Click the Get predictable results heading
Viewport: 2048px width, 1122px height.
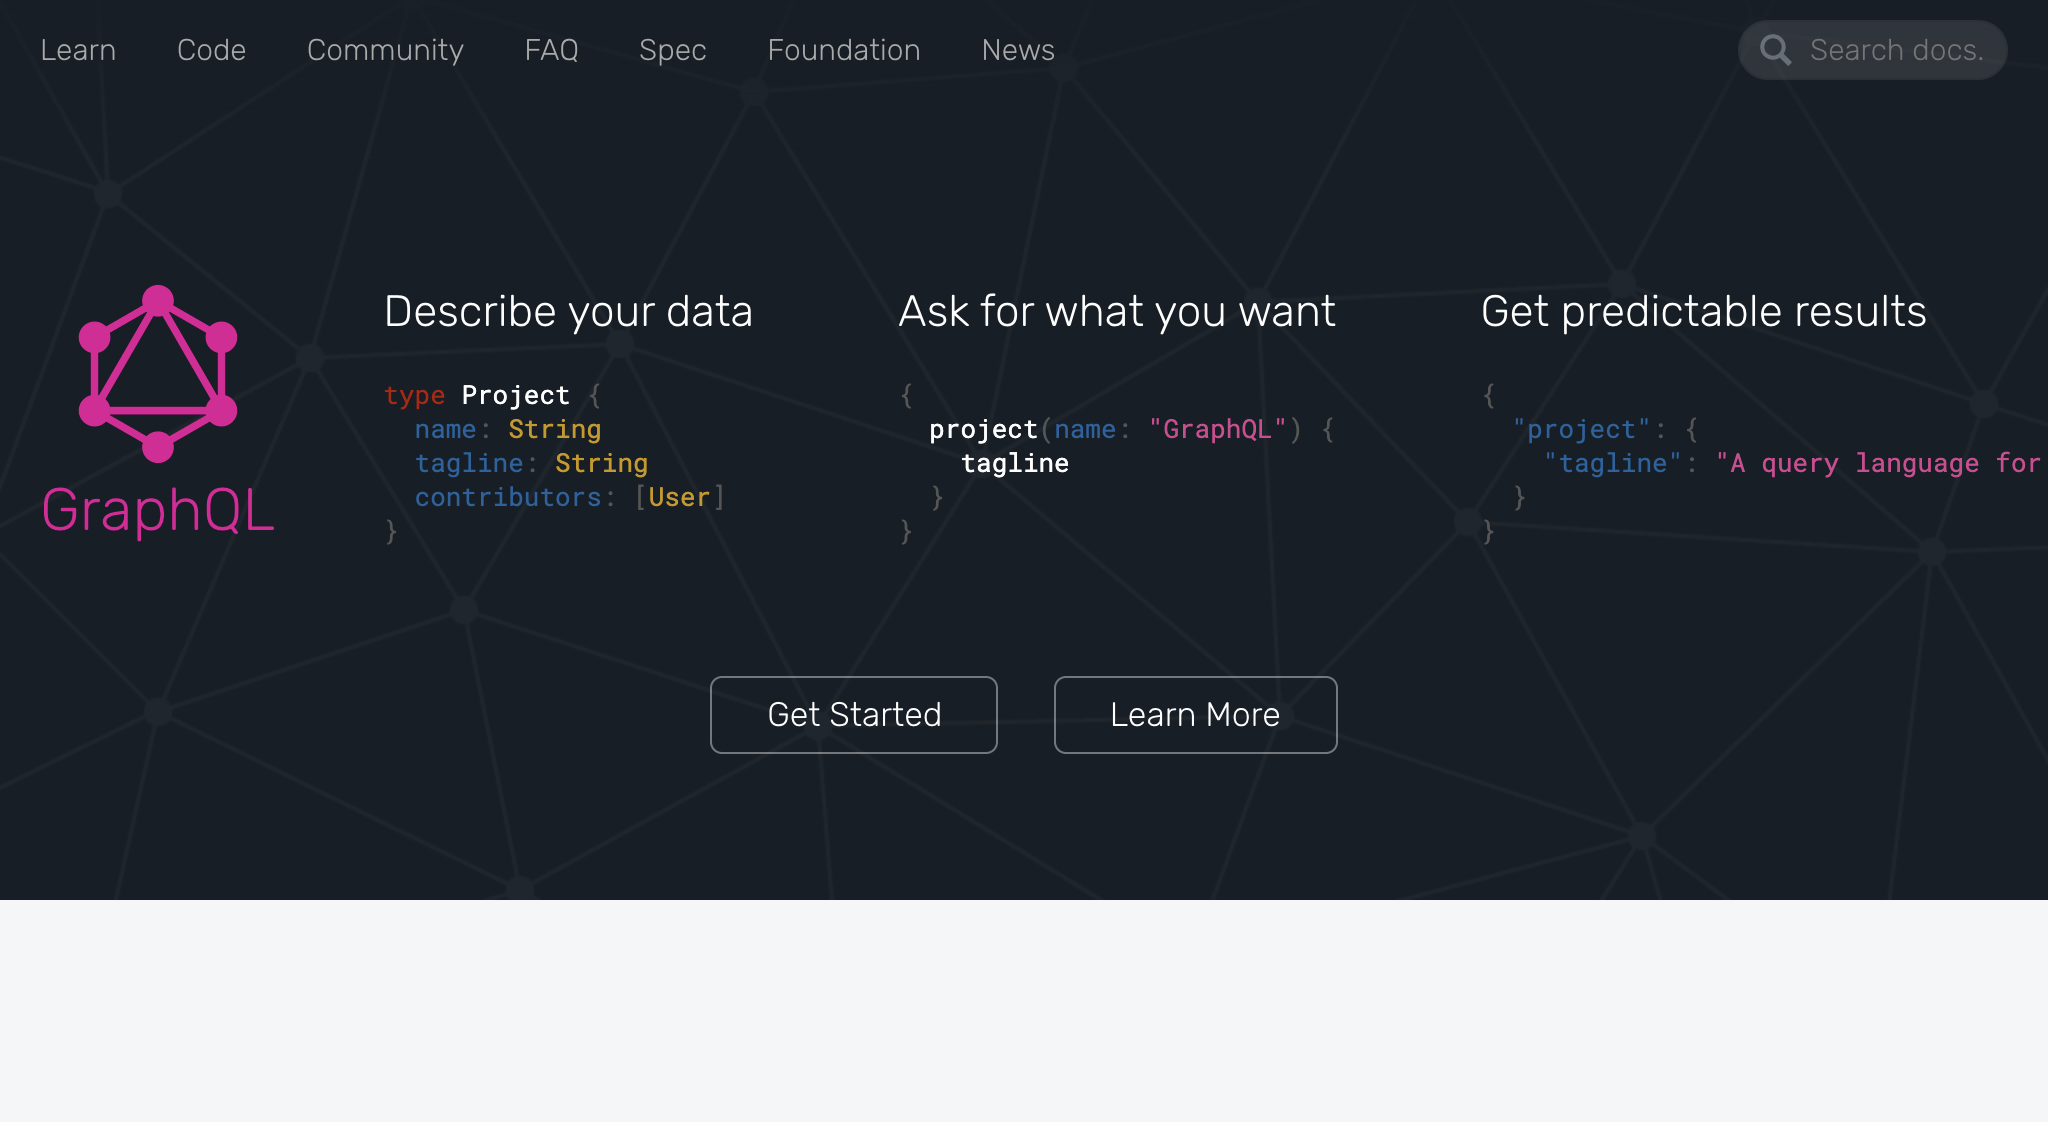[x=1703, y=312]
